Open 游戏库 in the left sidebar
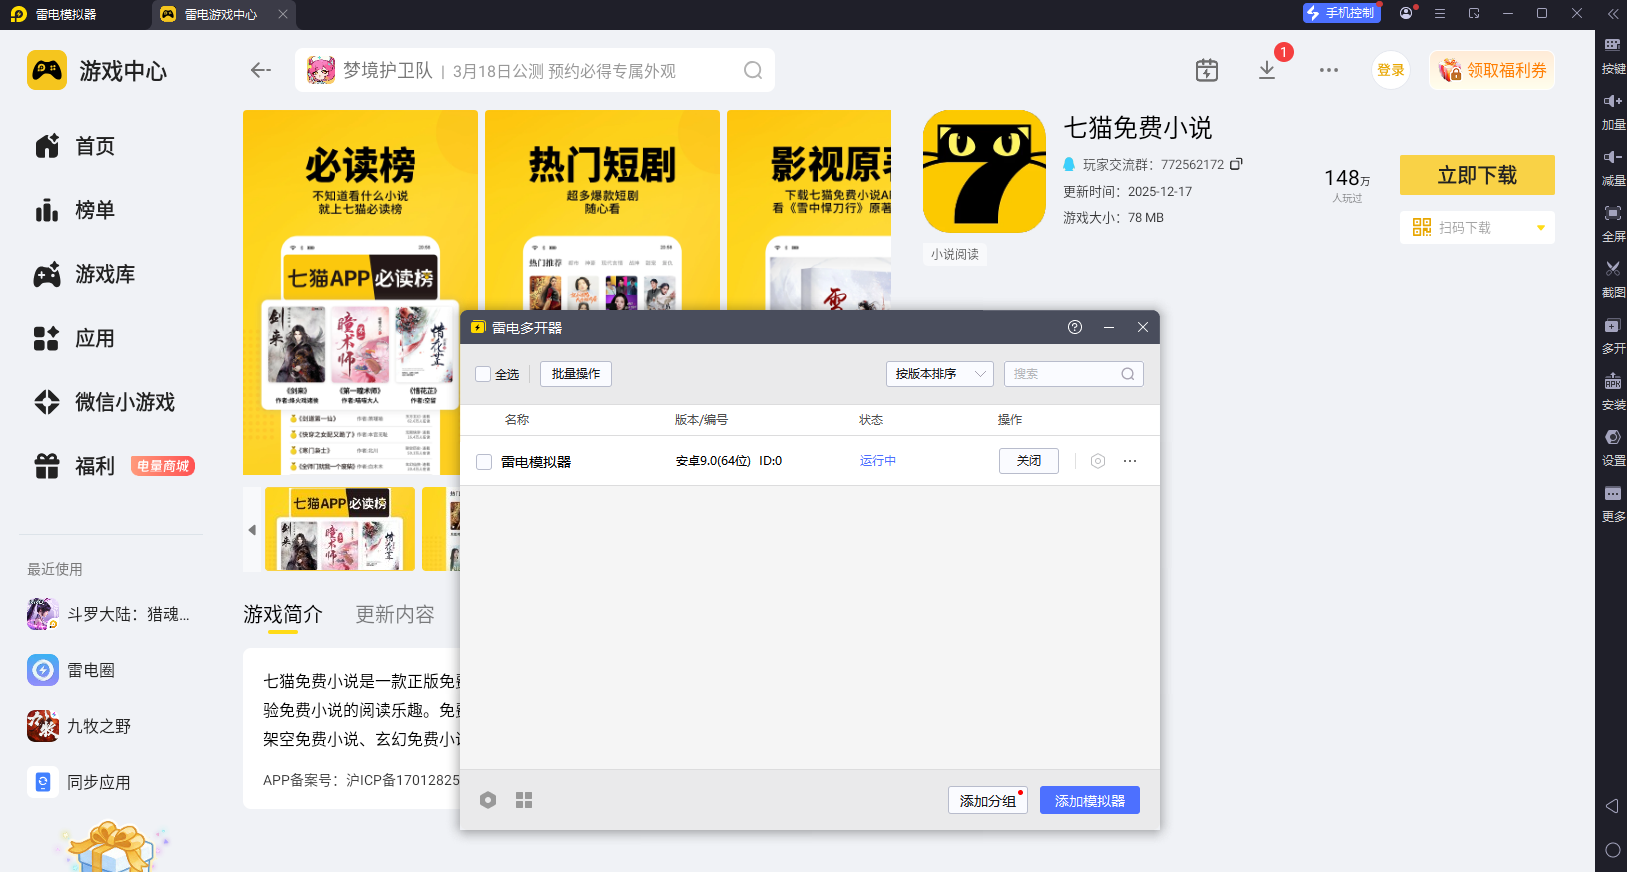Image resolution: width=1627 pixels, height=872 pixels. coord(104,274)
